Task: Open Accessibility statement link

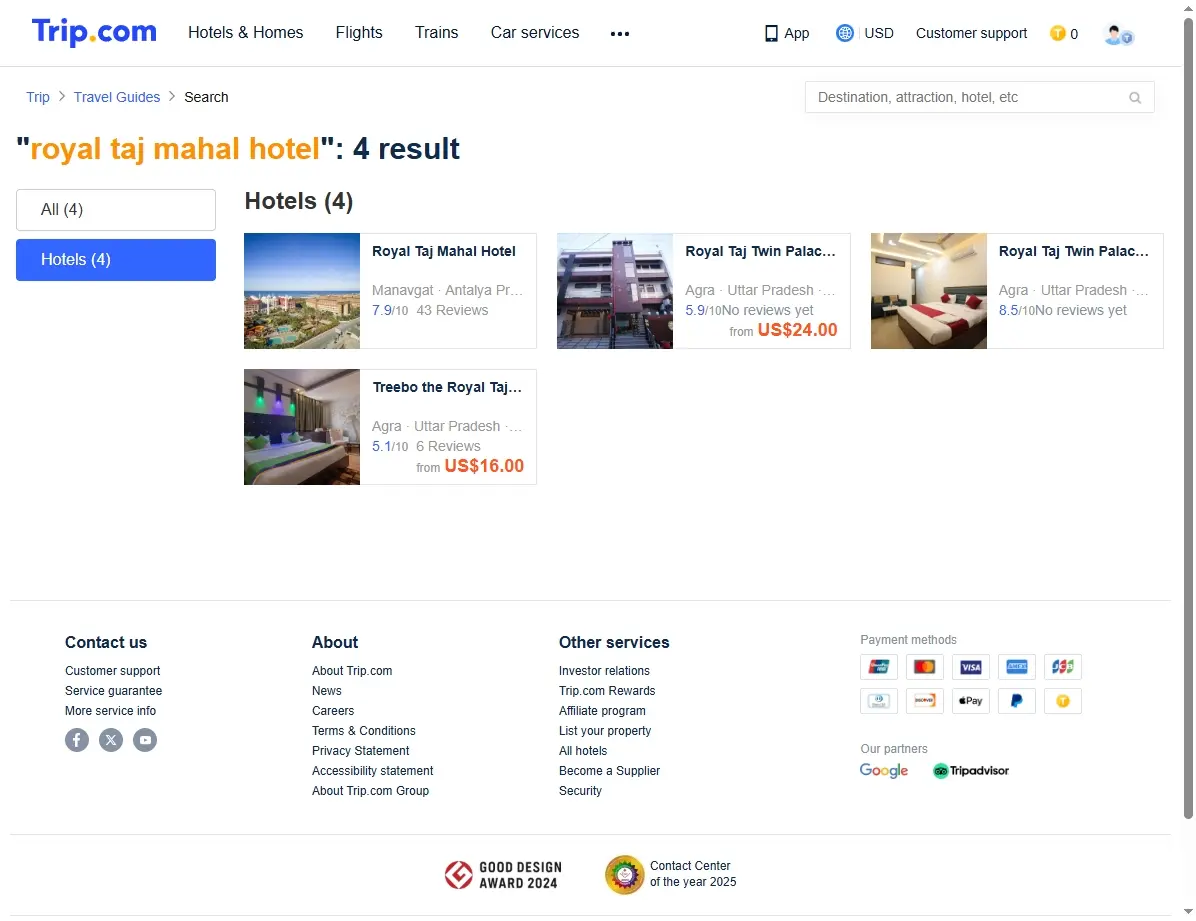Action: [373, 771]
